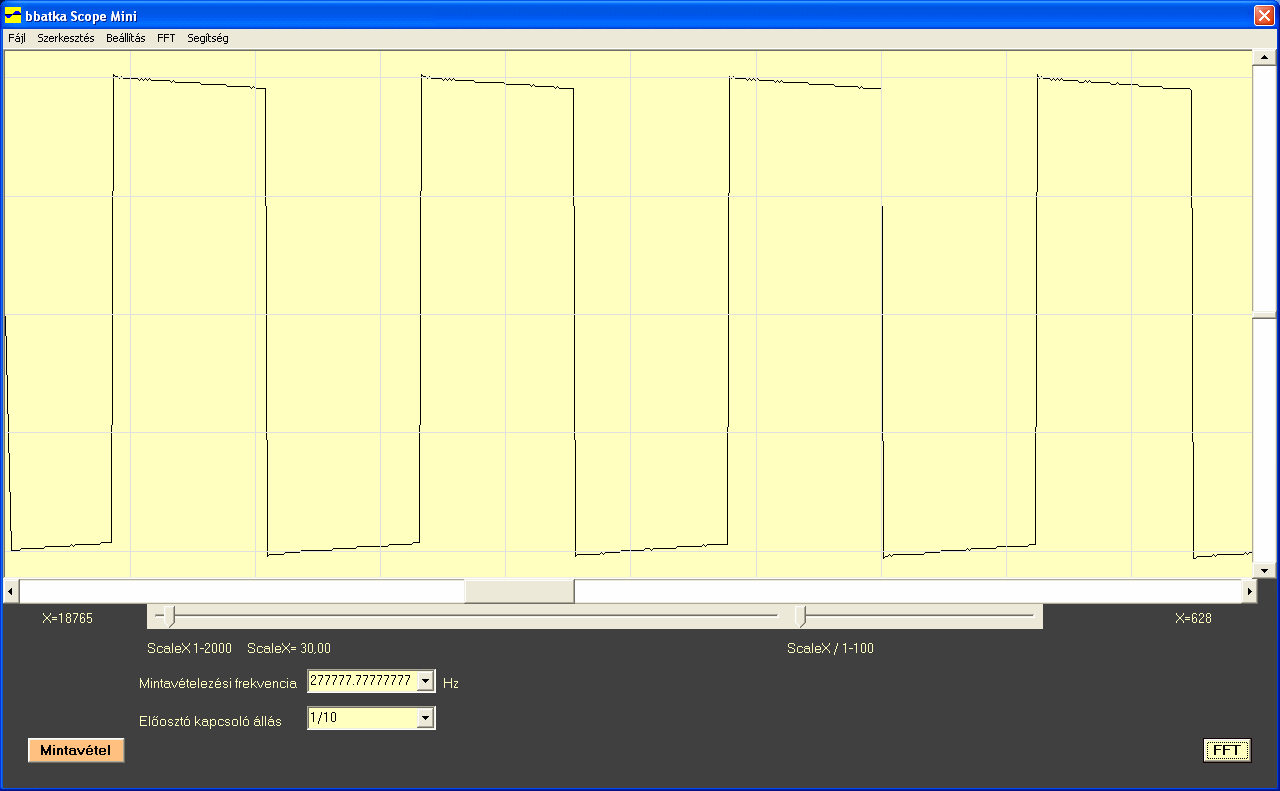Open the Beállítás menu
Image resolution: width=1280 pixels, height=791 pixels.
[x=126, y=38]
